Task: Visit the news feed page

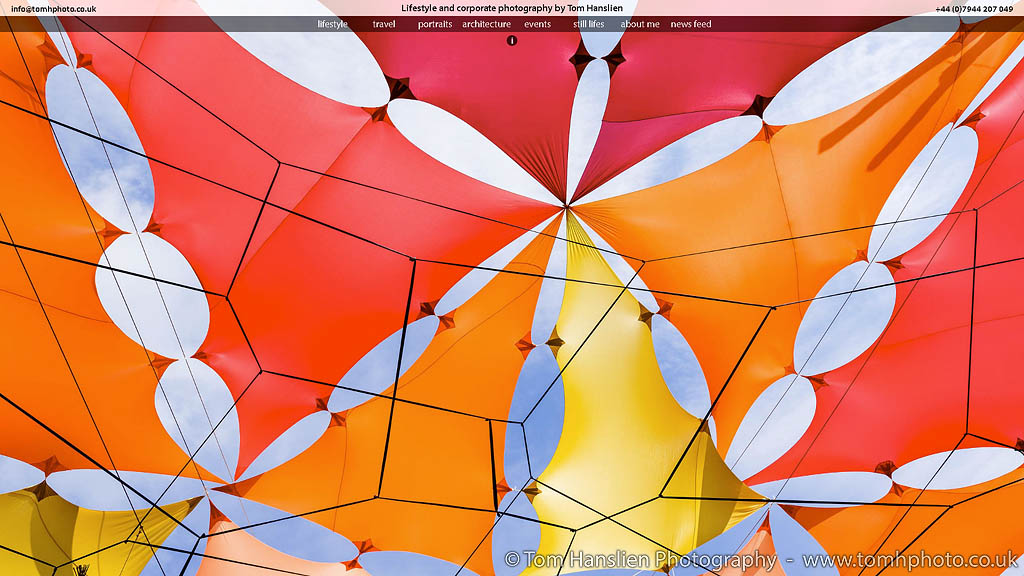Action: point(691,24)
